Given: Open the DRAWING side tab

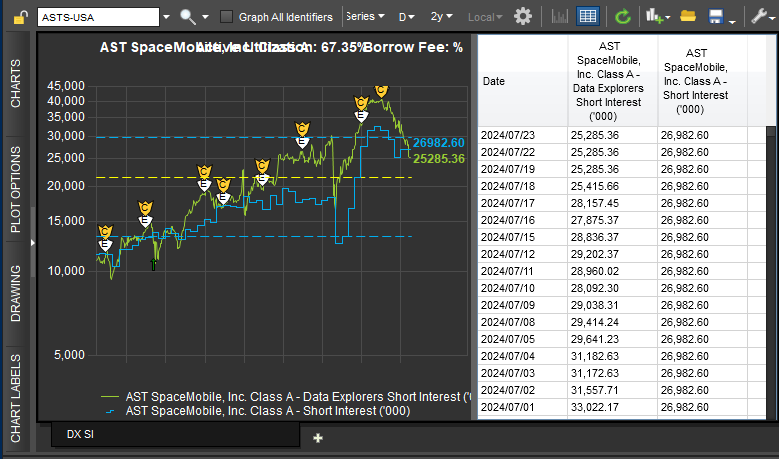Looking at the screenshot, I should 16,294.
